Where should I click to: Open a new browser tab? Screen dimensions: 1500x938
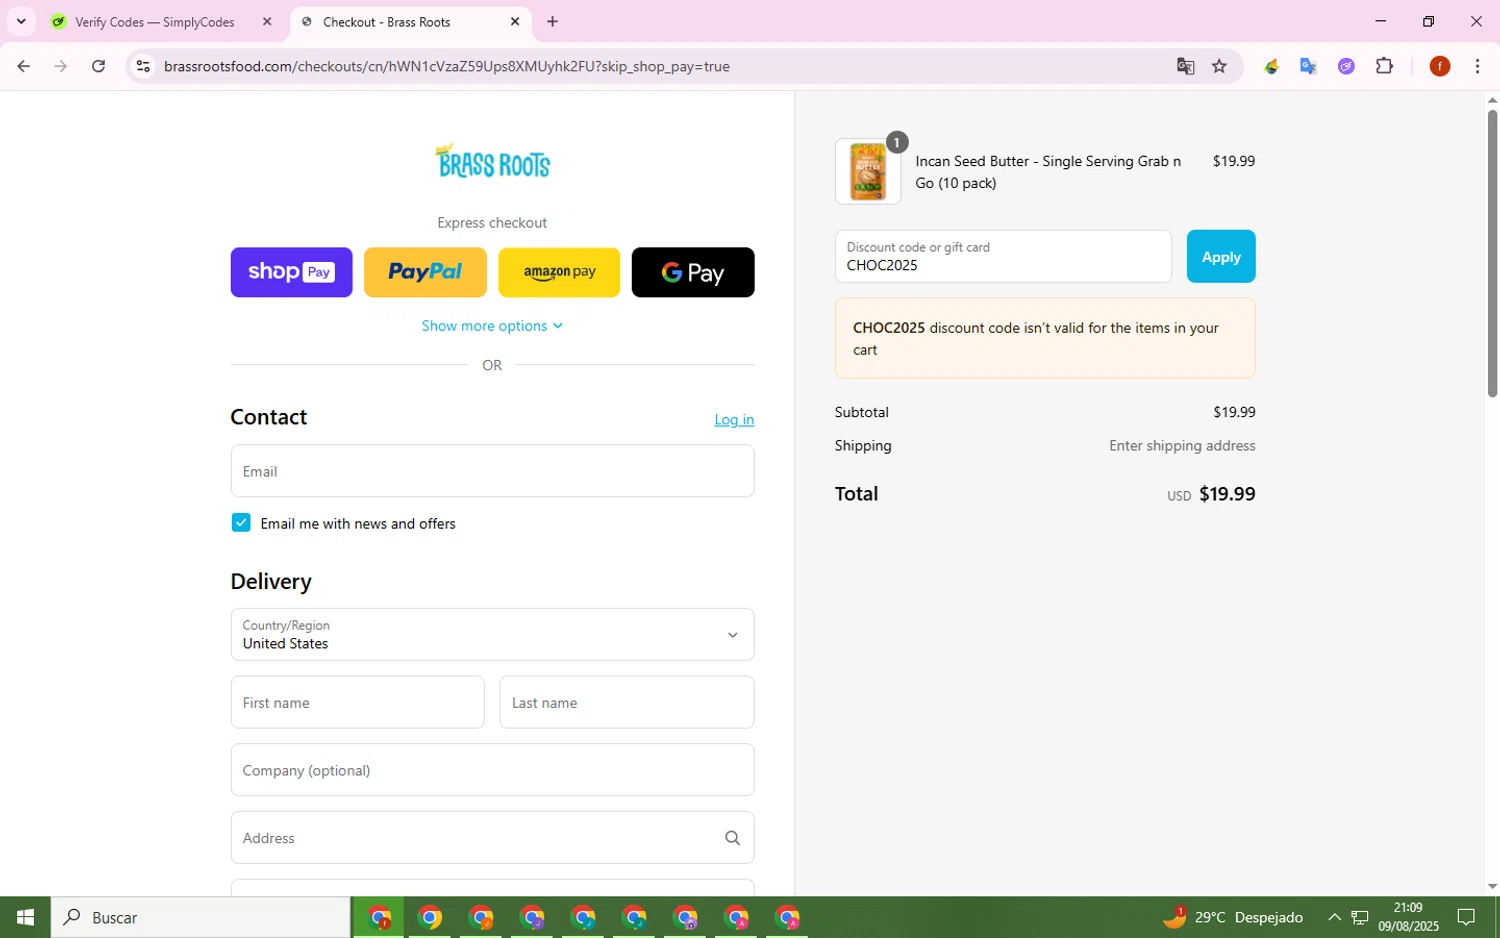click(x=552, y=21)
